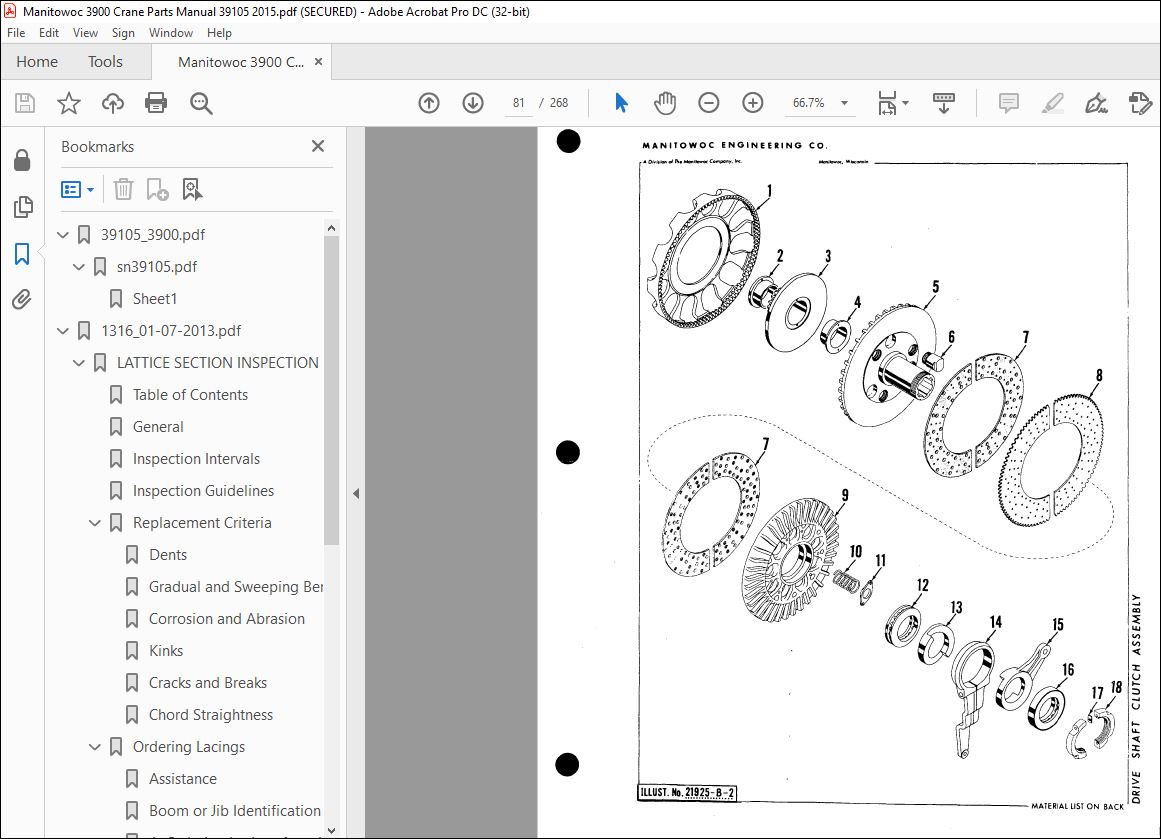
Task: Go to previous page arrow
Action: tap(429, 103)
